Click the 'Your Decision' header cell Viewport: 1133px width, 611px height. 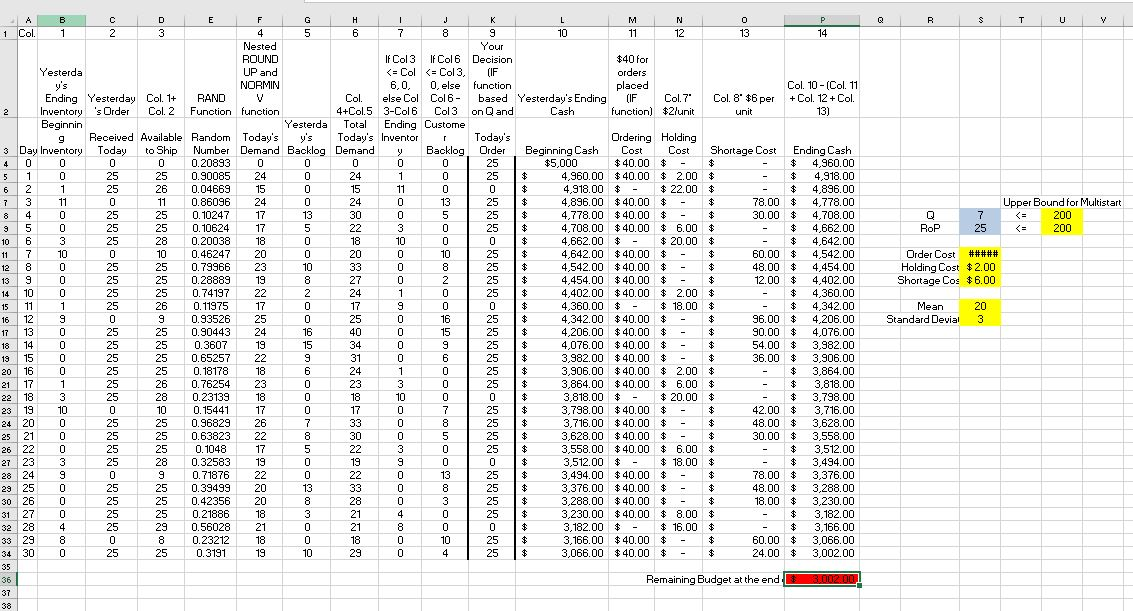492,79
